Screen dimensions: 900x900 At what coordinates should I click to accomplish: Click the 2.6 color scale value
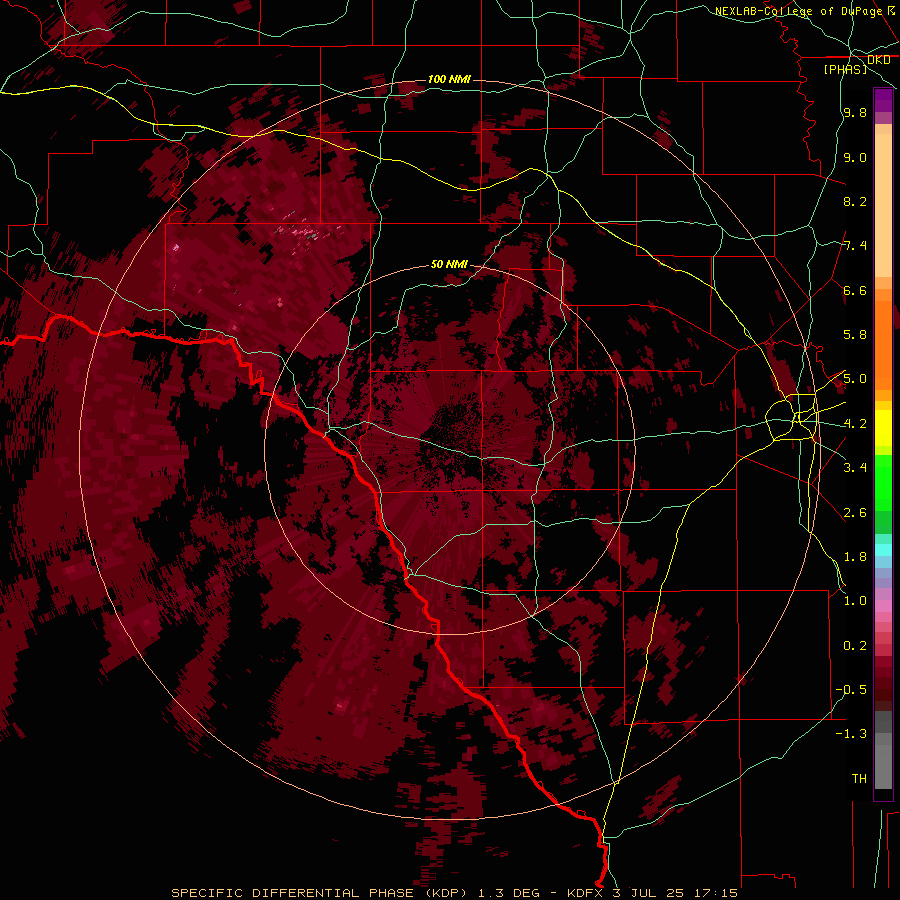(855, 513)
